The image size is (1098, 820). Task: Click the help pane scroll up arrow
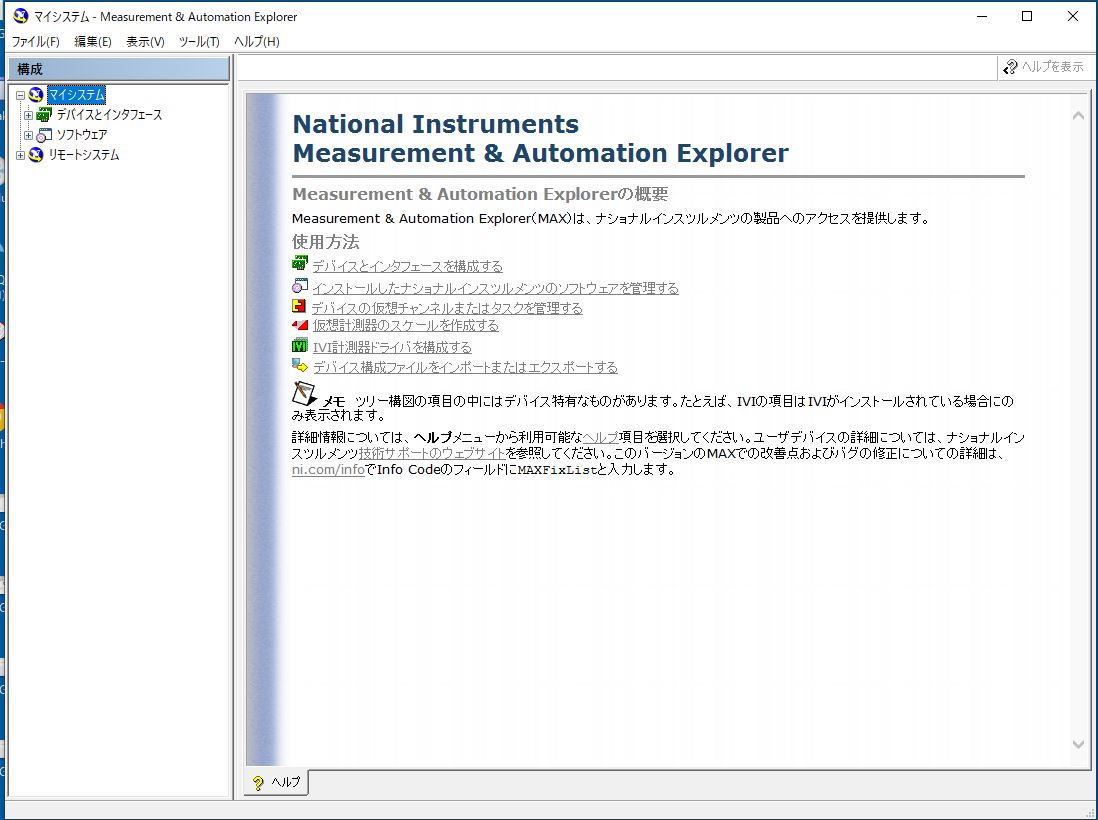pos(1078,116)
